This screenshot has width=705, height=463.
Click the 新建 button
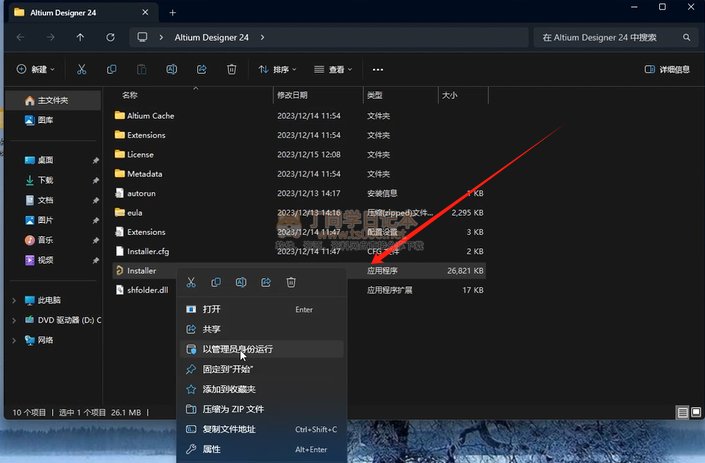[x=36, y=70]
